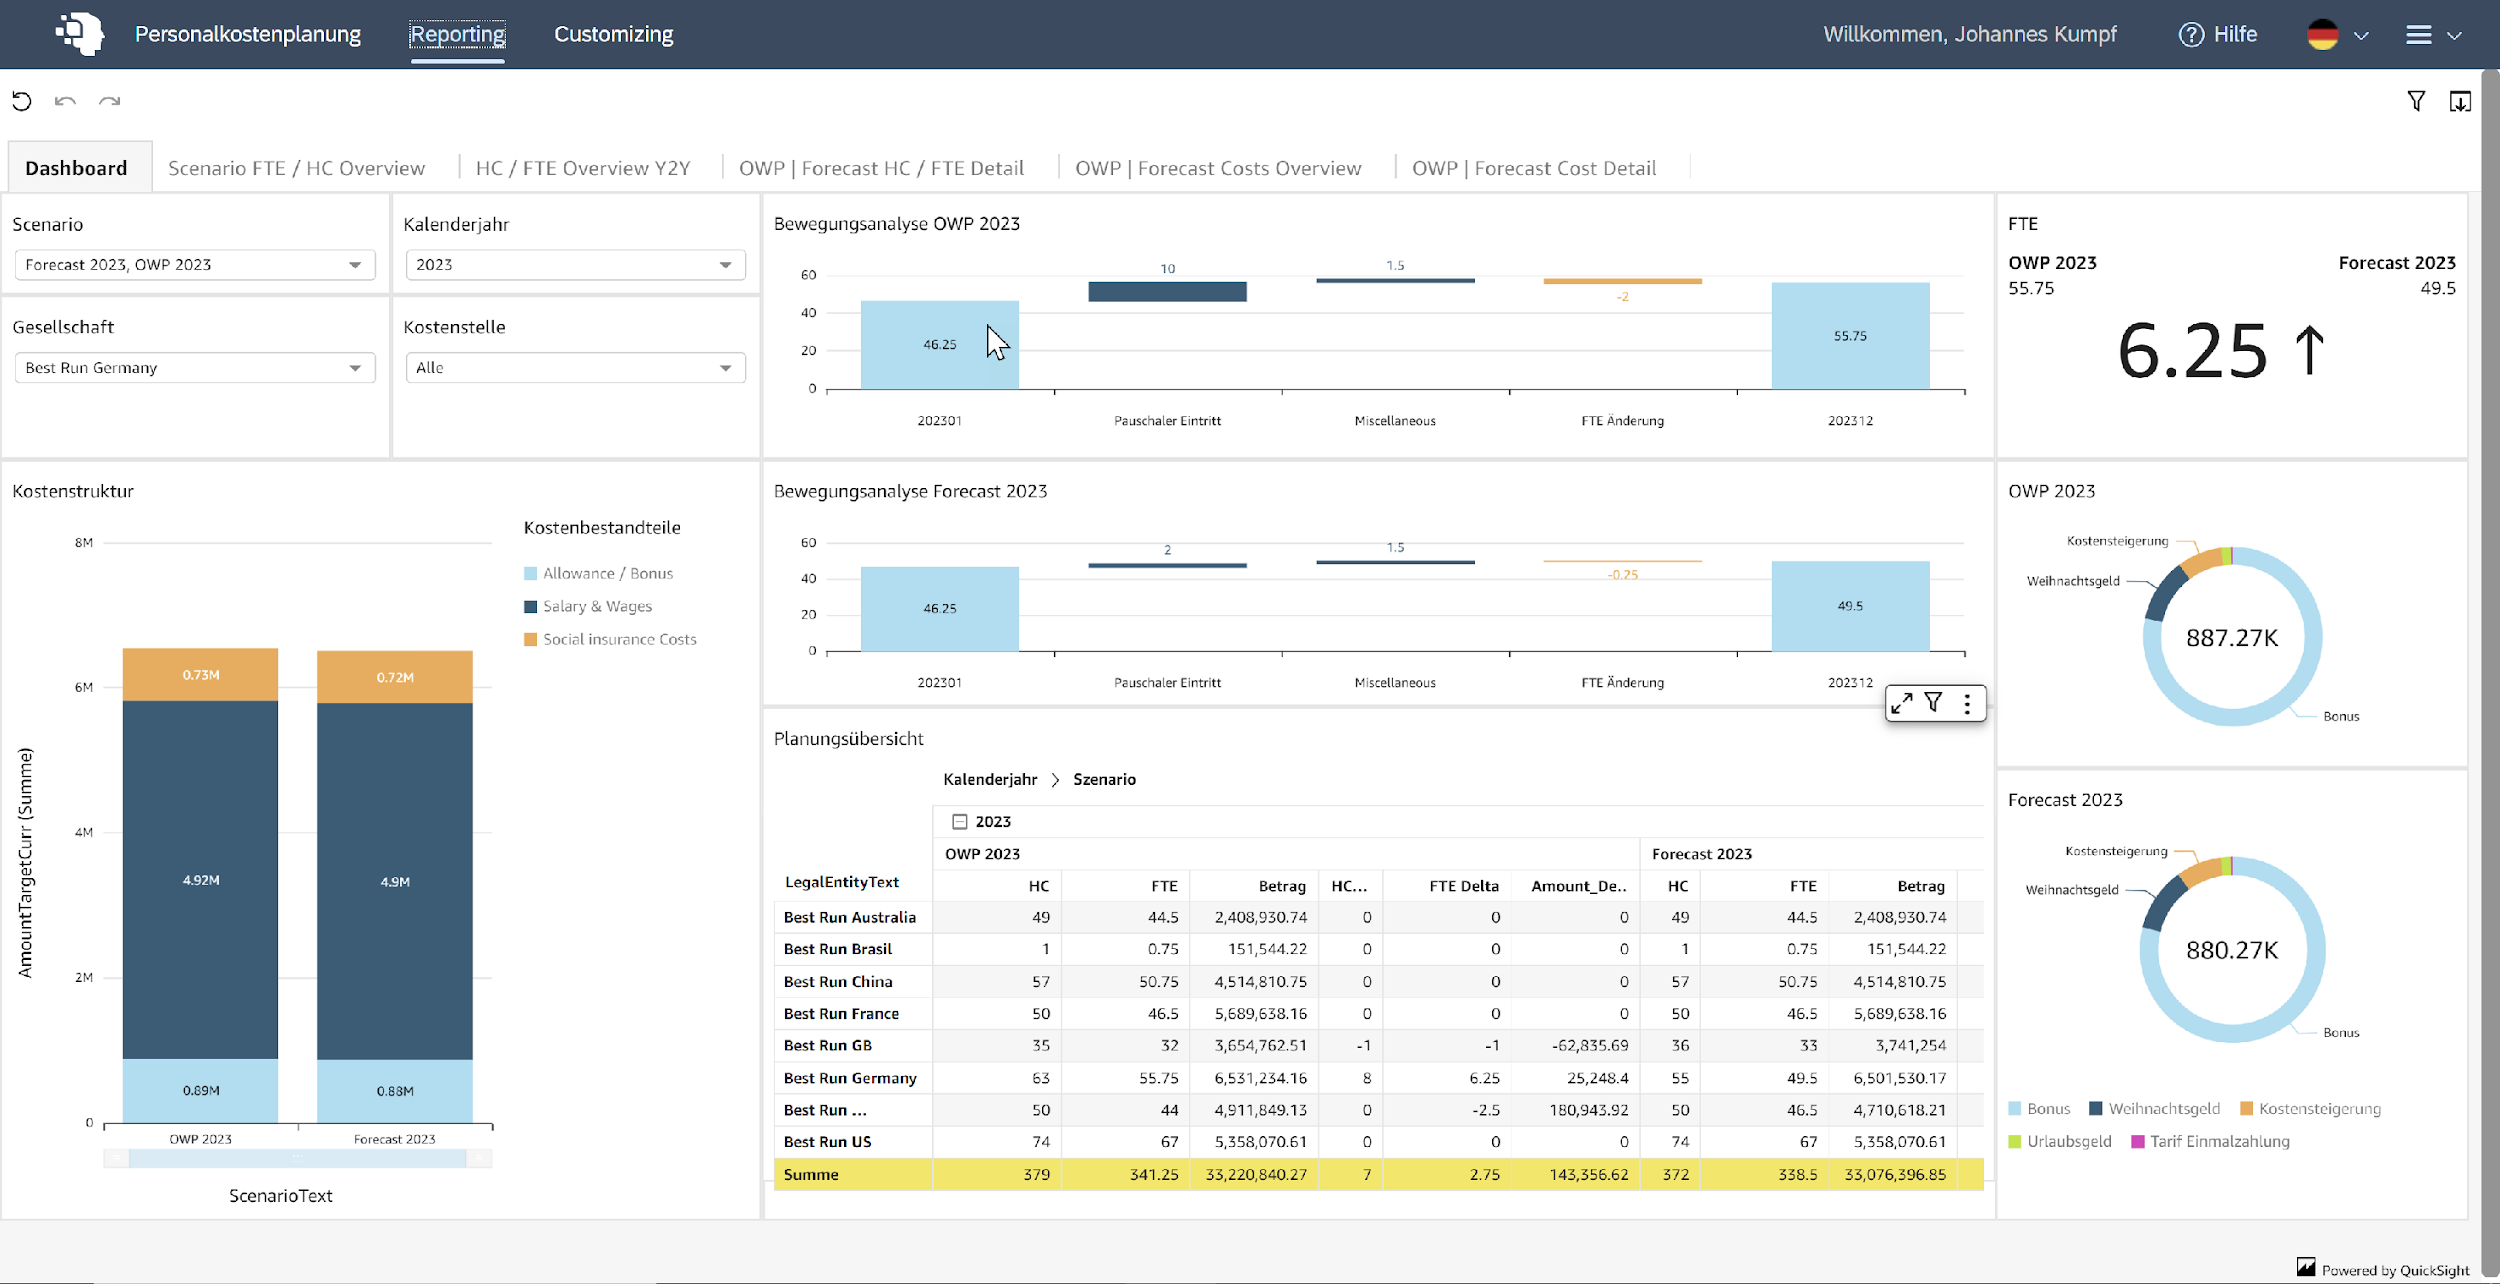Maximize the Bewegungsanalyse chart via expand icon
The width and height of the screenshot is (2500, 1284).
[1901, 703]
